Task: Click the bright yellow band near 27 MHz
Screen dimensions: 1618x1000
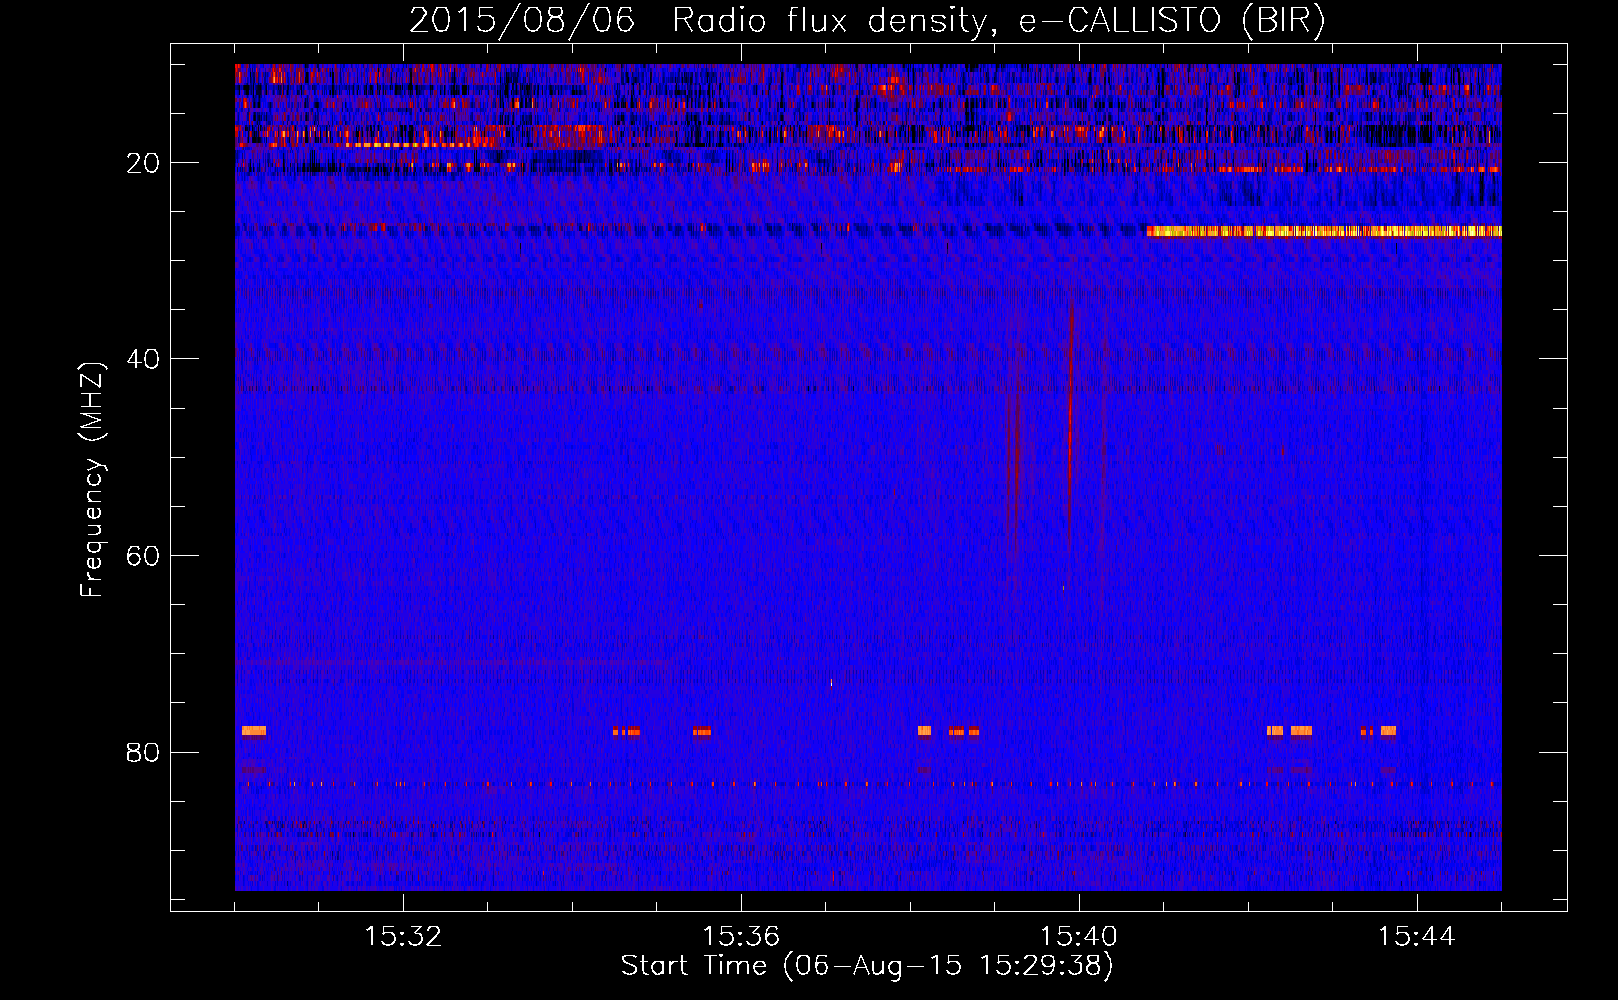Action: (x=1324, y=231)
